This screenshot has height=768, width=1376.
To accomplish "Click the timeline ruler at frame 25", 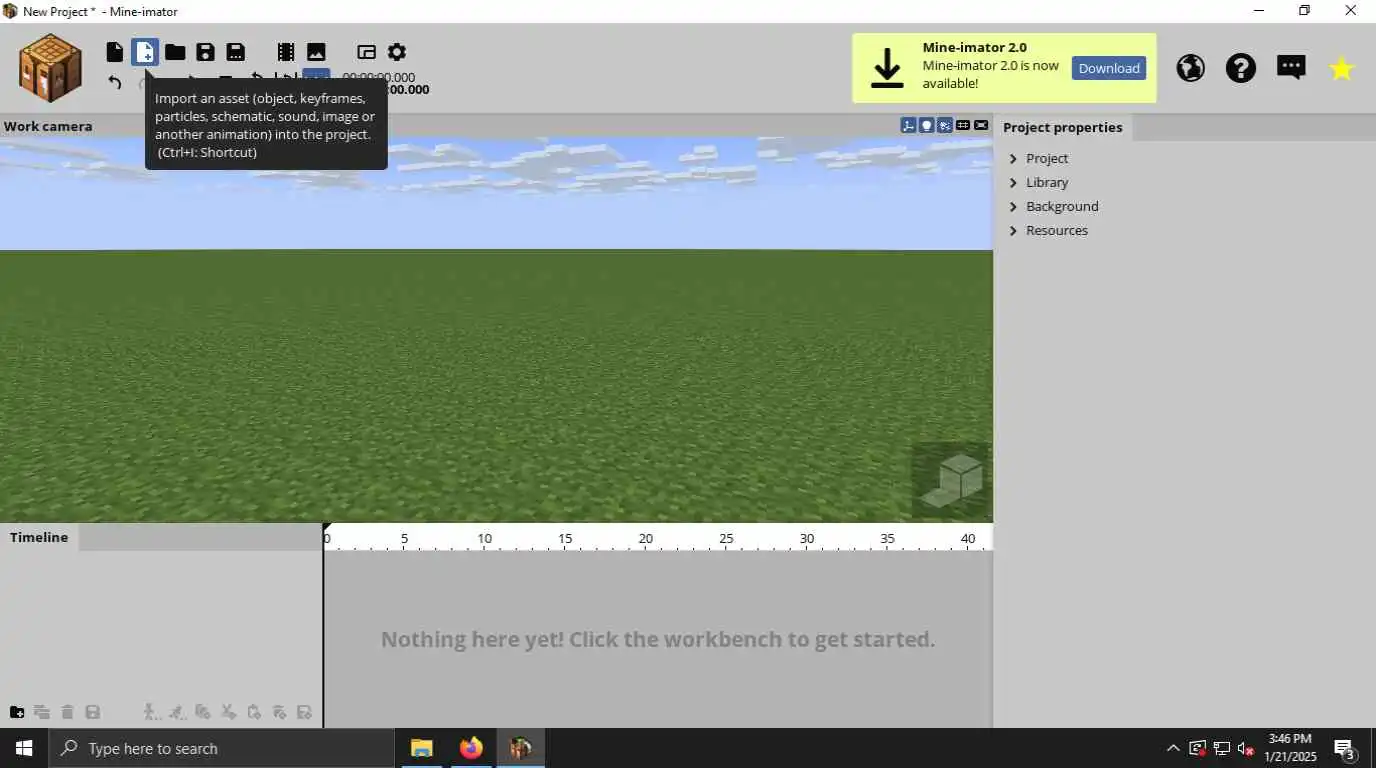I will point(726,539).
